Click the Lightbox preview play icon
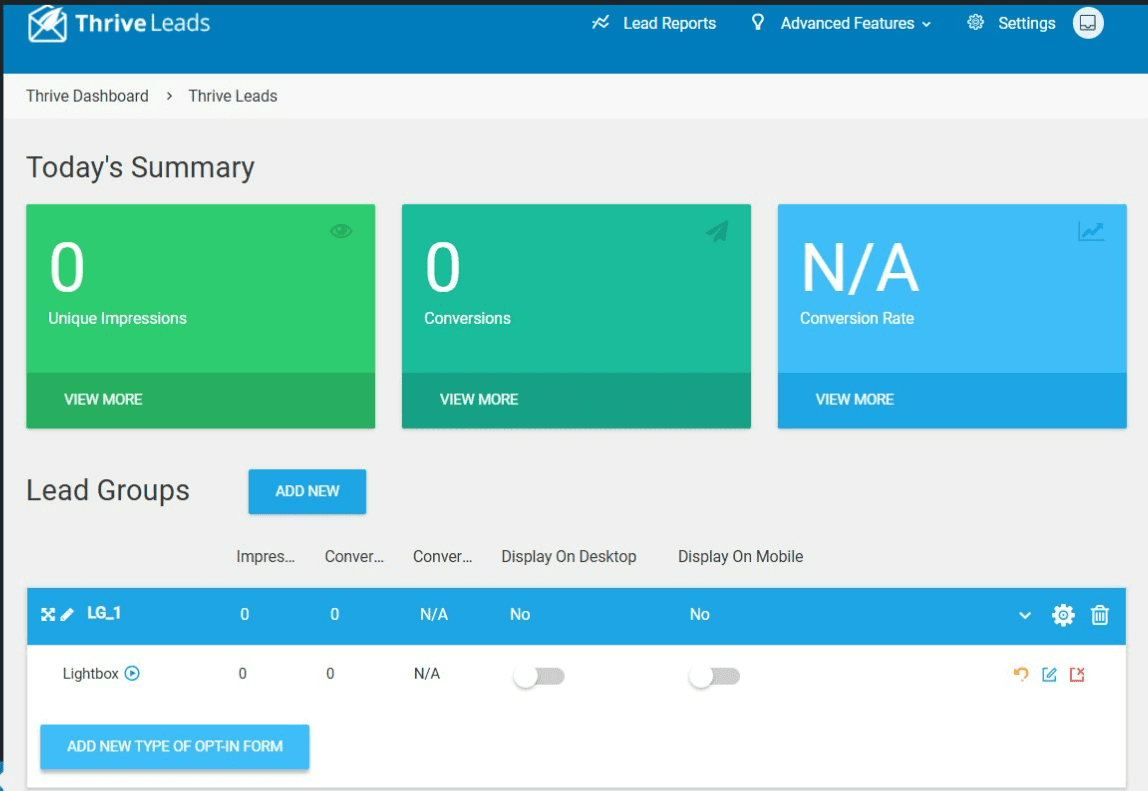 coord(132,673)
